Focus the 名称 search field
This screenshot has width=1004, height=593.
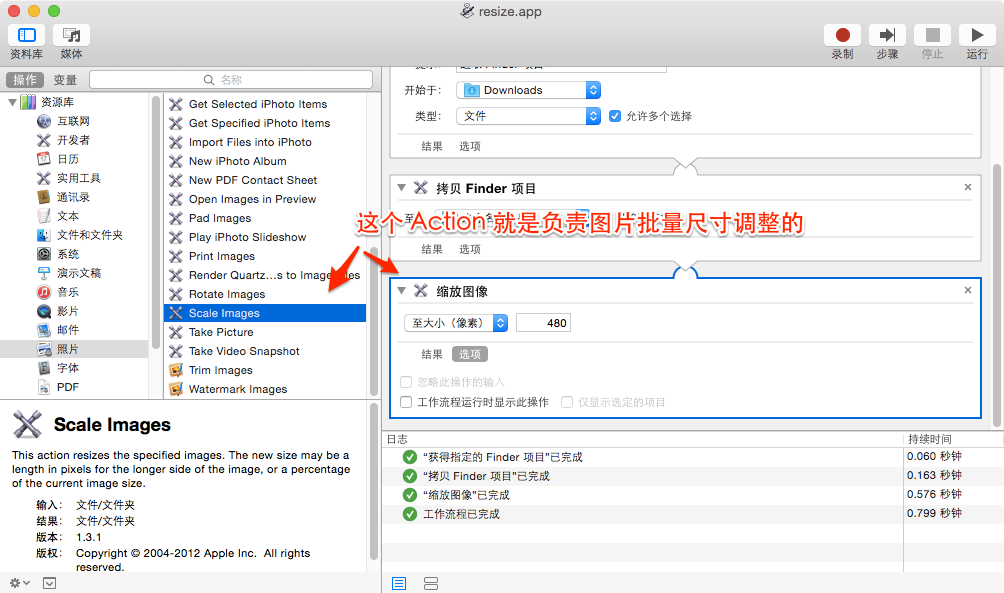tap(231, 80)
